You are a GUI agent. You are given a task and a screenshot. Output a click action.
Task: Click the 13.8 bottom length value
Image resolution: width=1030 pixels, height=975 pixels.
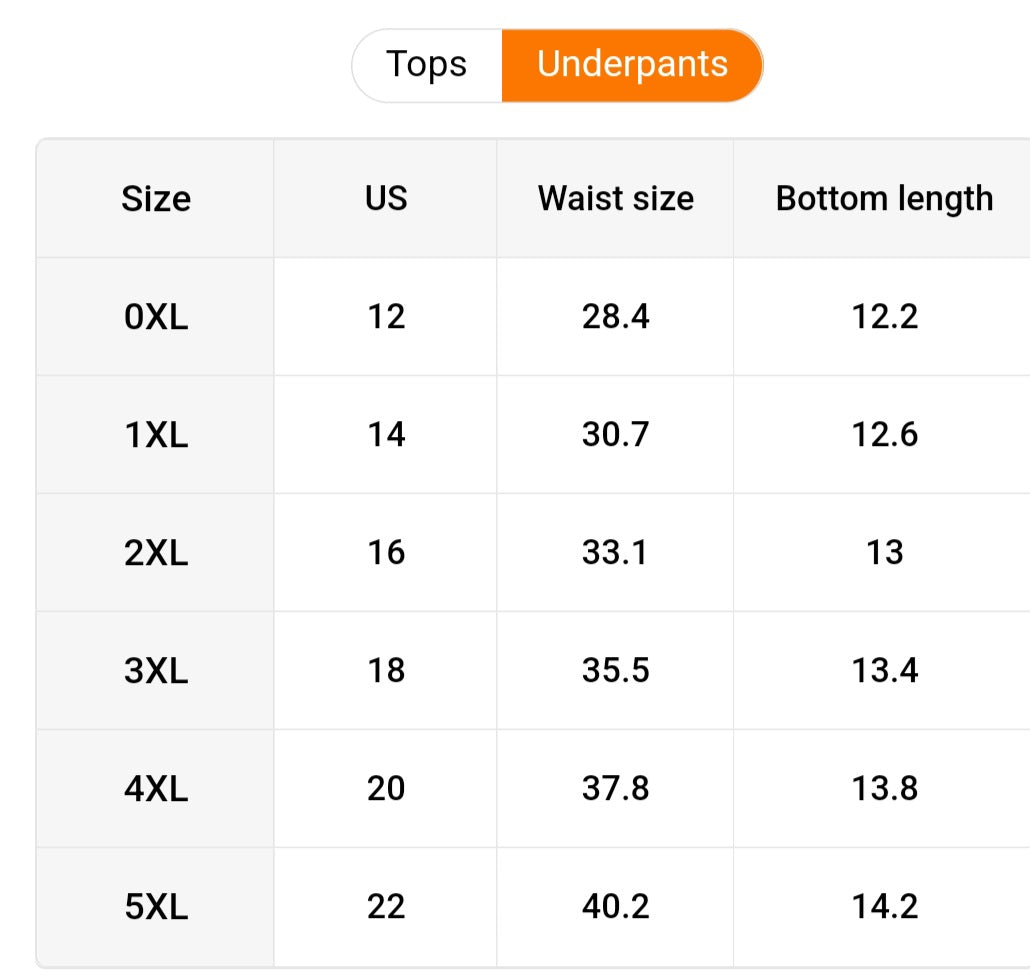click(x=884, y=789)
